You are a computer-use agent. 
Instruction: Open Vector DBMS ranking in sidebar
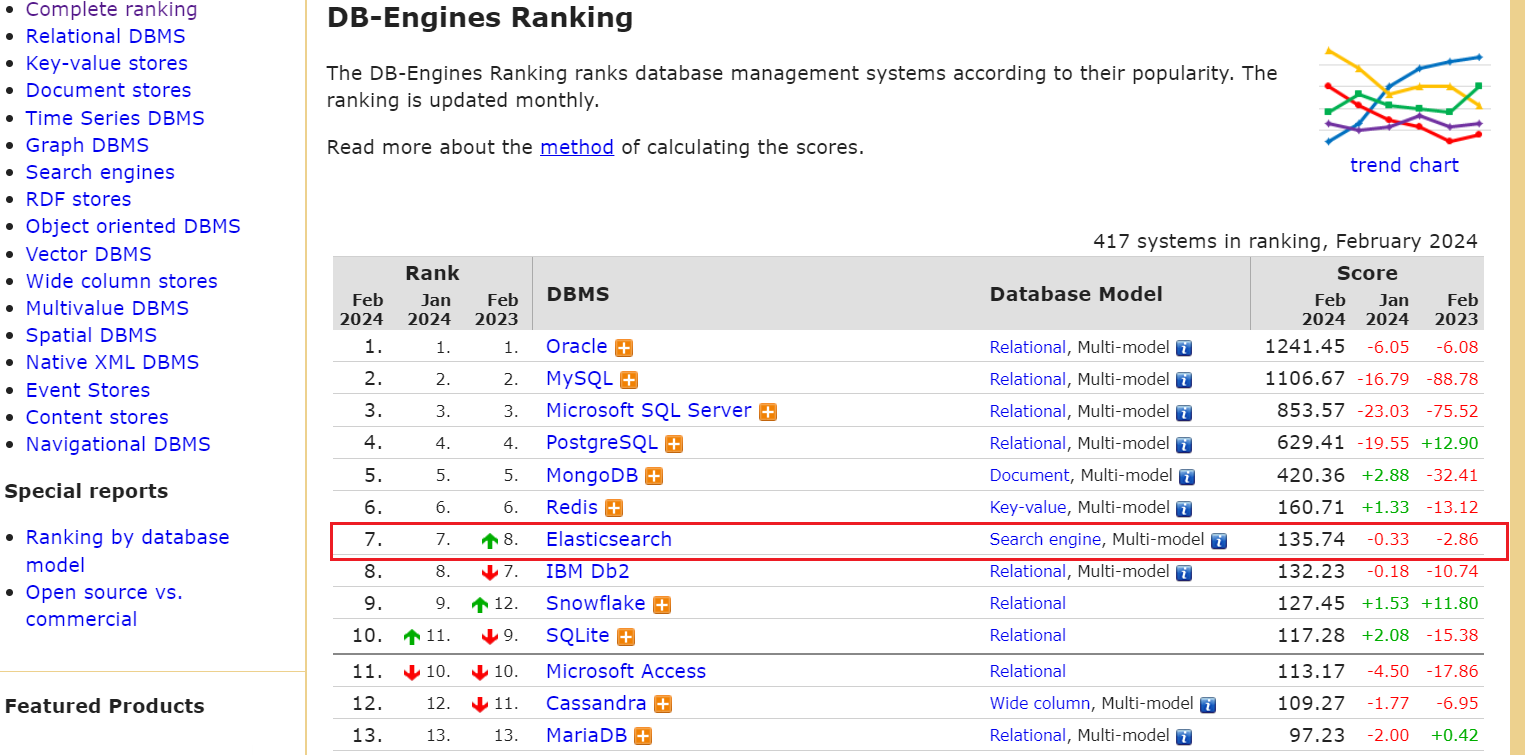pos(89,254)
